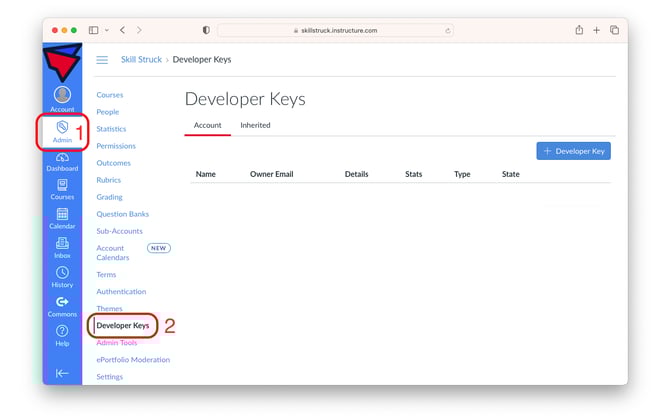Open Sub-Accounts in the account menu

[120, 231]
